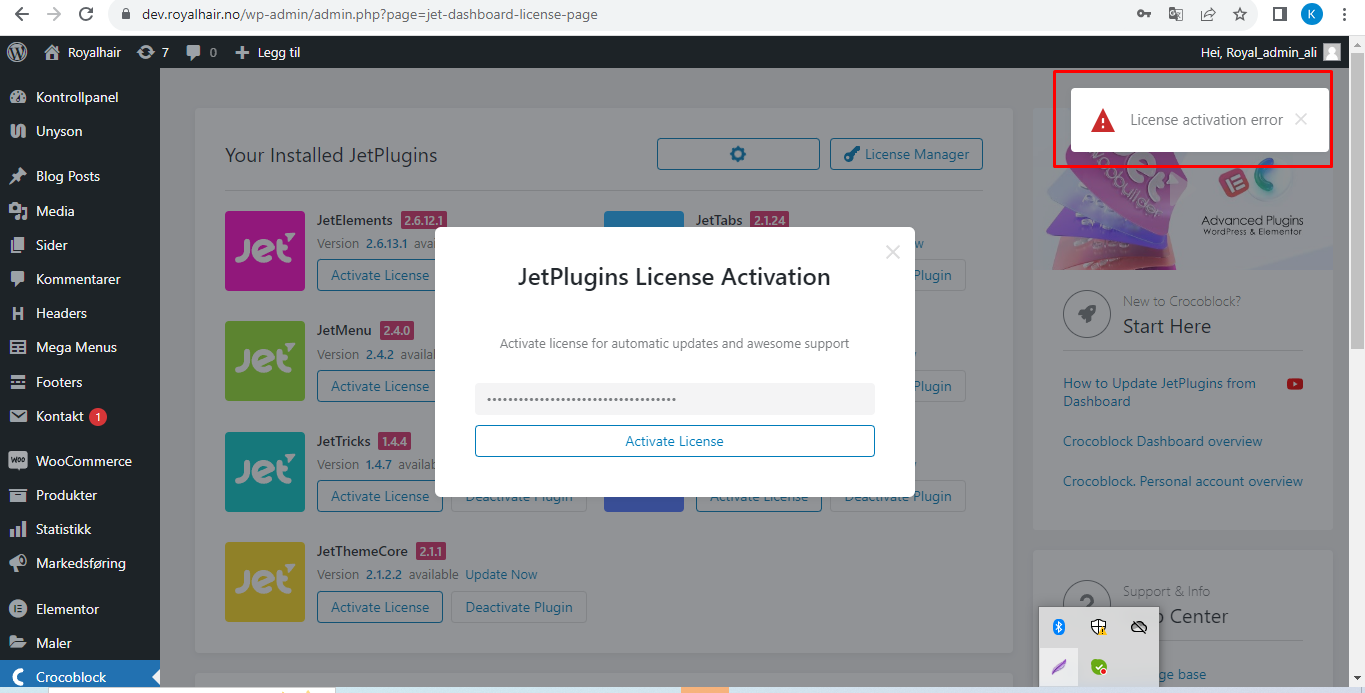
Task: Open Windows Security shield in tray popup
Action: (1099, 627)
